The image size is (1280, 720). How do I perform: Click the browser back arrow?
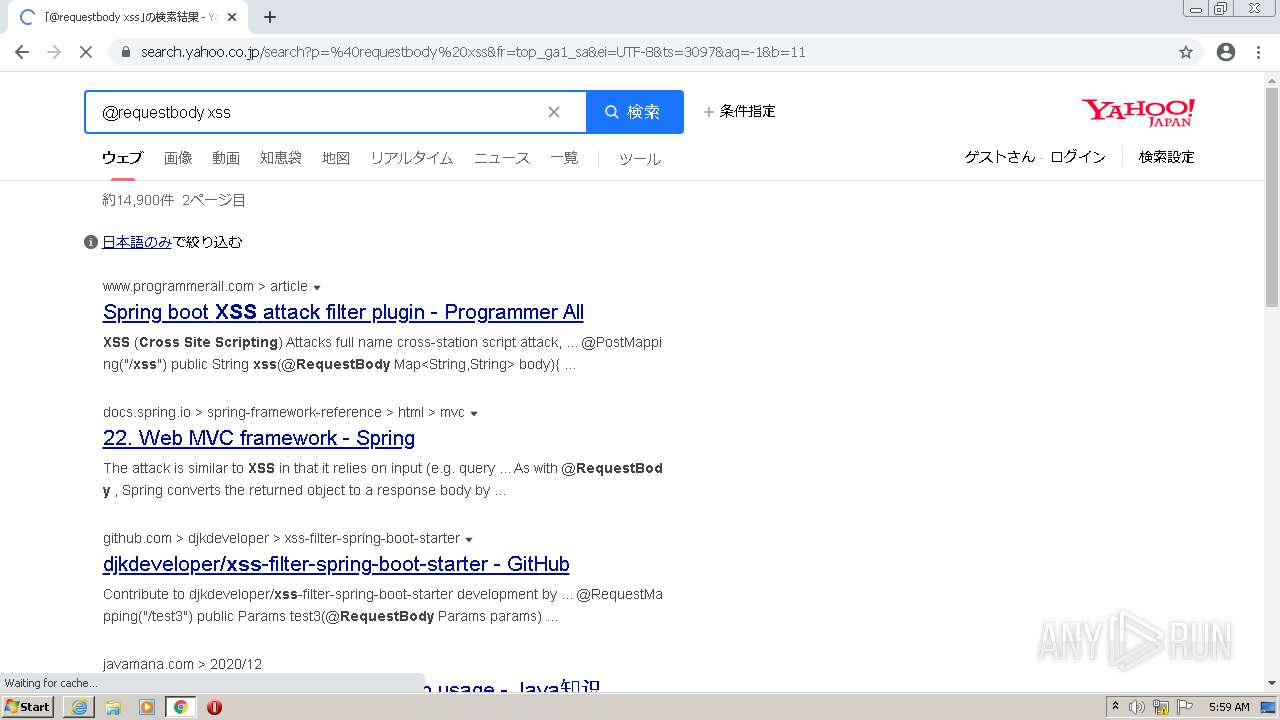[x=22, y=52]
